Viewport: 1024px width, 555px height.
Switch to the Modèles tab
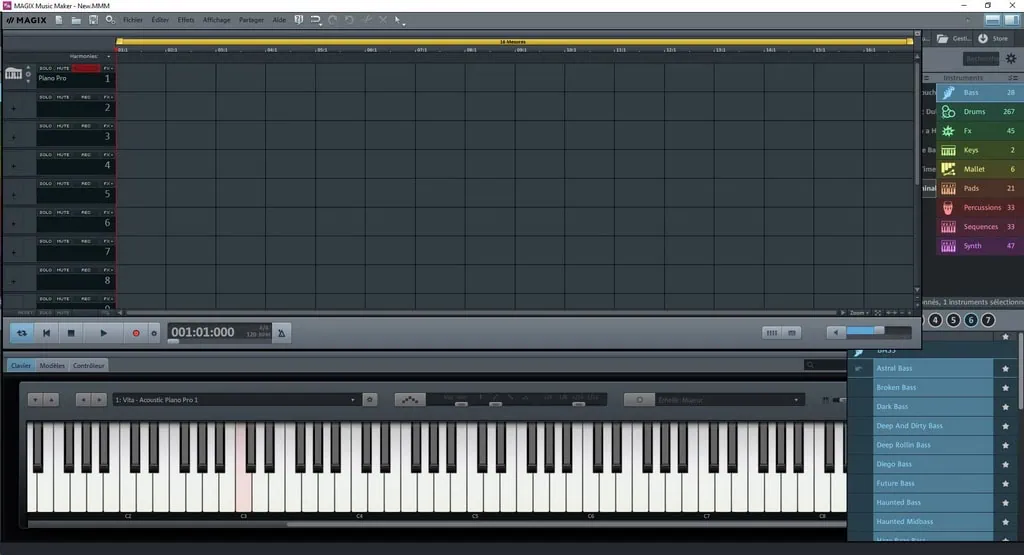[x=52, y=365]
